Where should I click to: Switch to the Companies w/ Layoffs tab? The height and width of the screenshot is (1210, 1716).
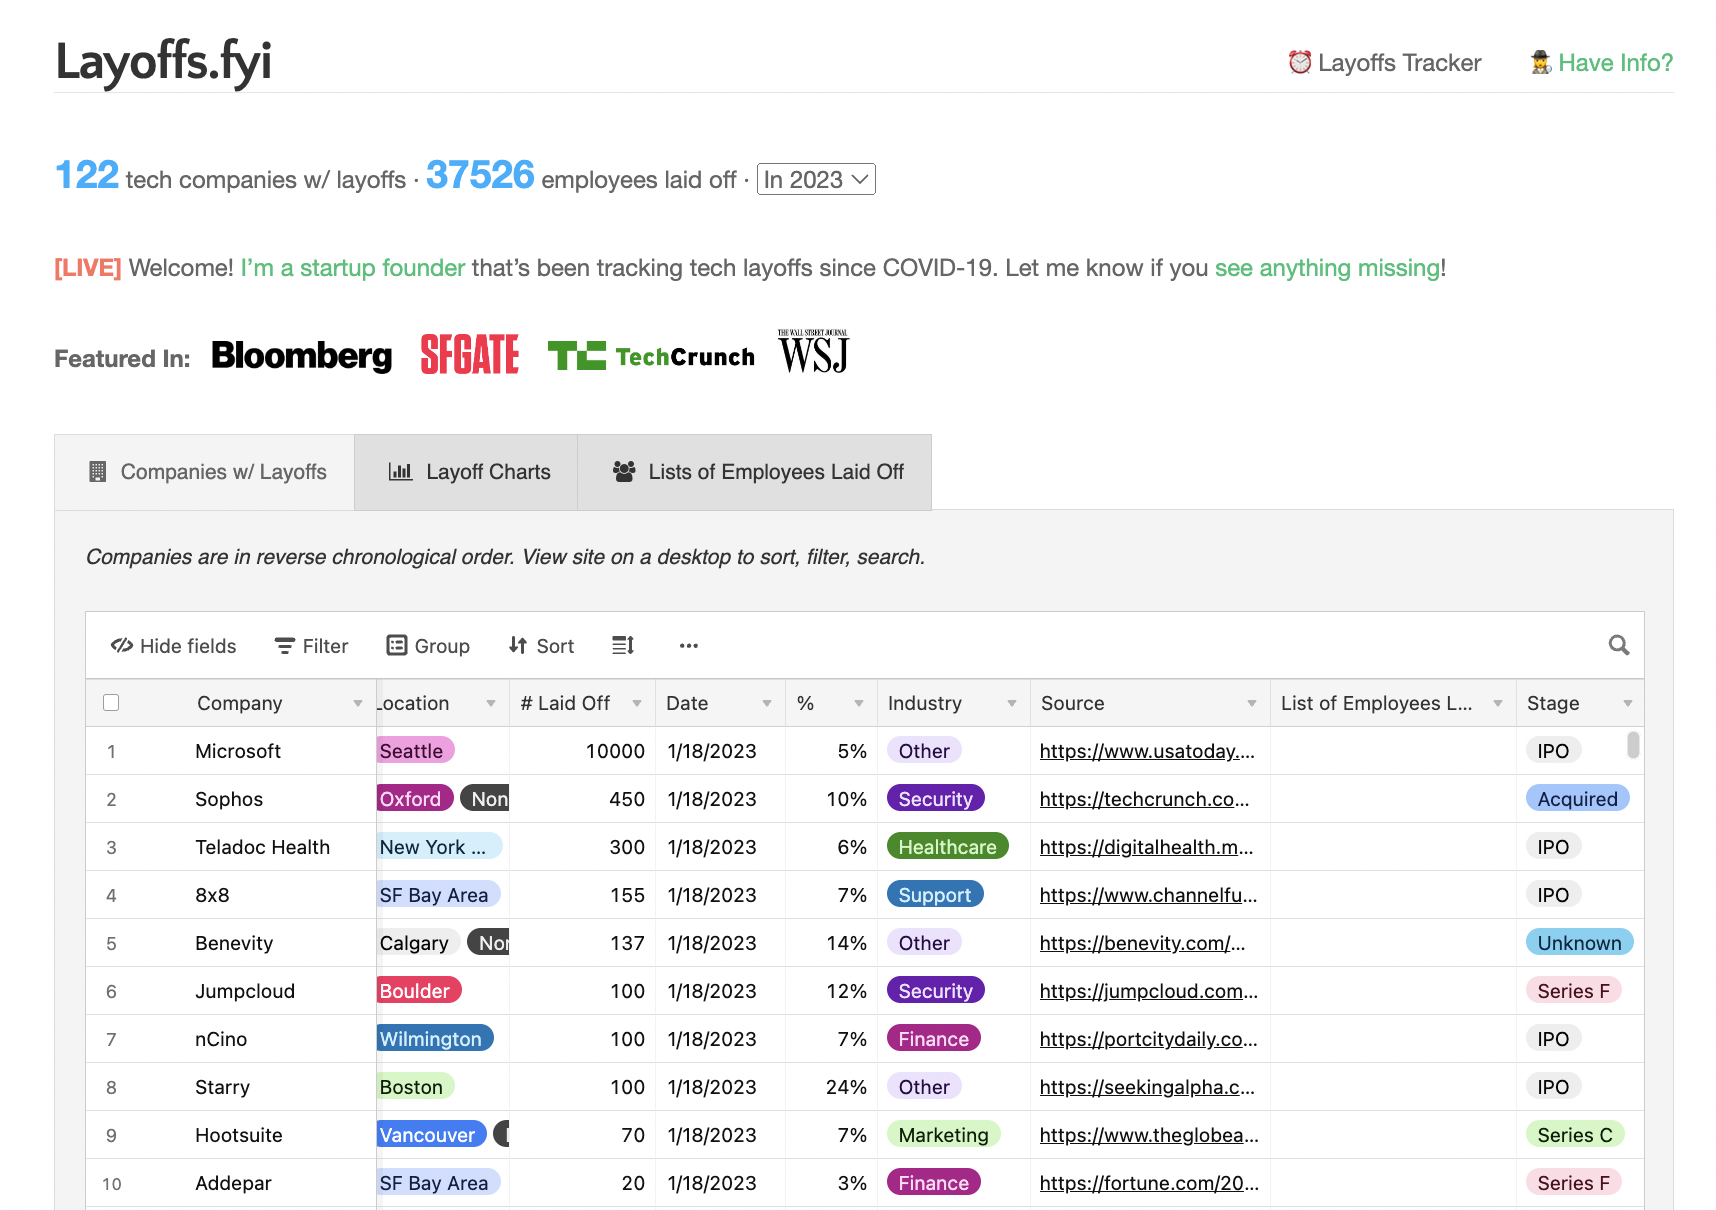pos(205,472)
